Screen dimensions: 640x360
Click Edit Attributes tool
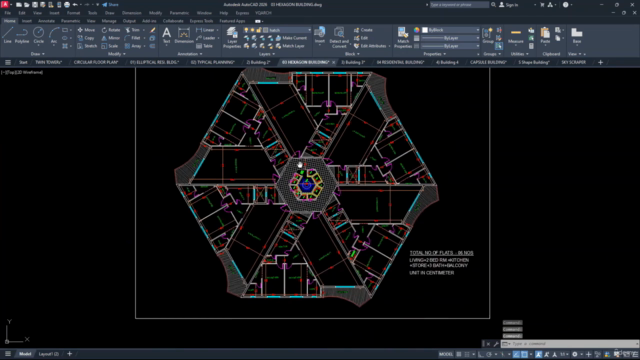[x=370, y=46]
